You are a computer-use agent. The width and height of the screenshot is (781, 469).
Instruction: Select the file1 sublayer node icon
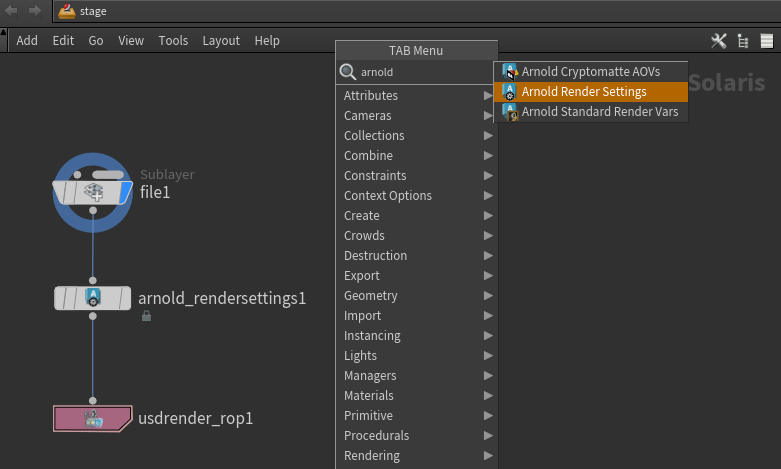click(93, 192)
